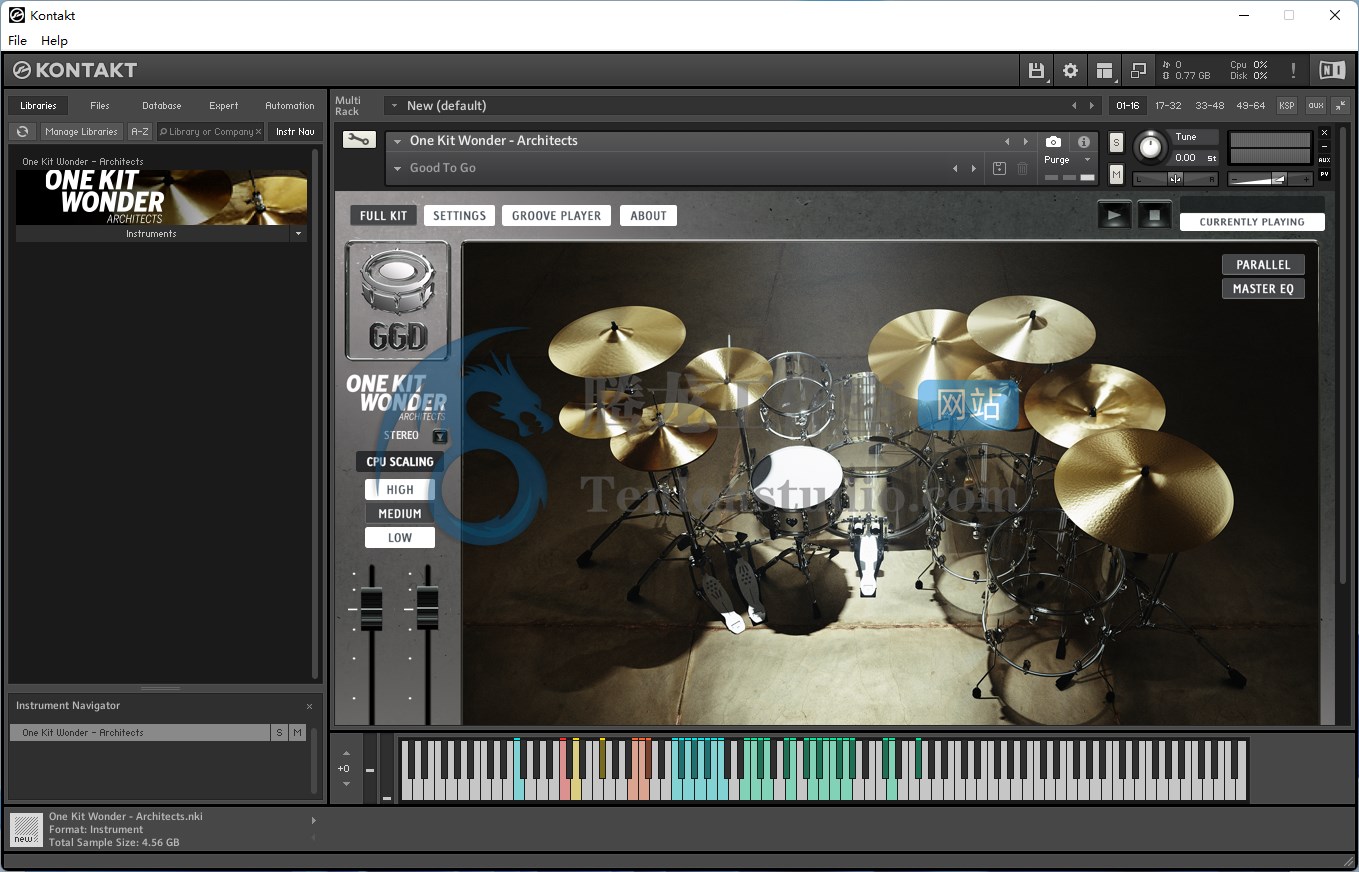
Task: Play the groove with play button
Action: 1115,214
